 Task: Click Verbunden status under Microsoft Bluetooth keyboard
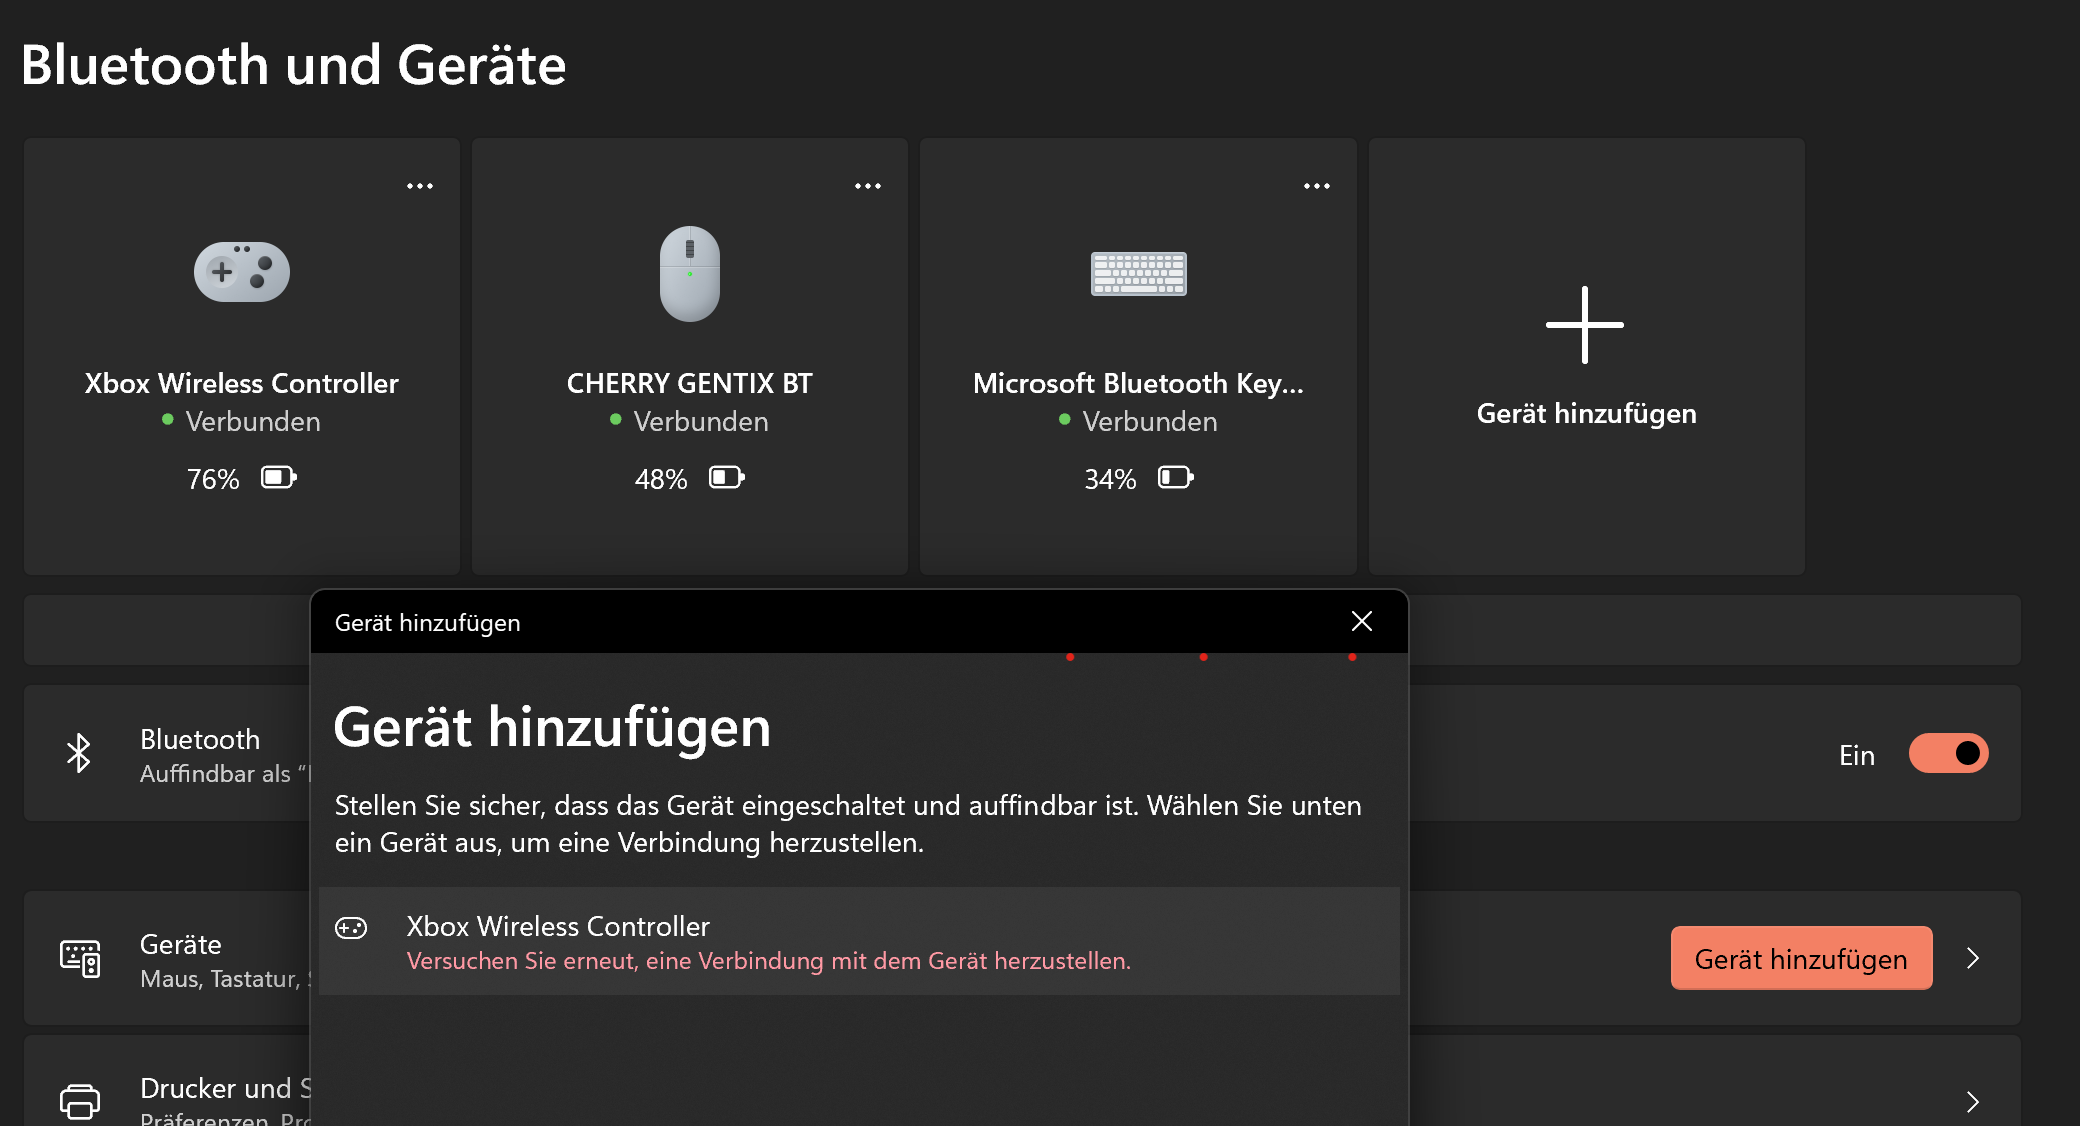click(x=1150, y=421)
